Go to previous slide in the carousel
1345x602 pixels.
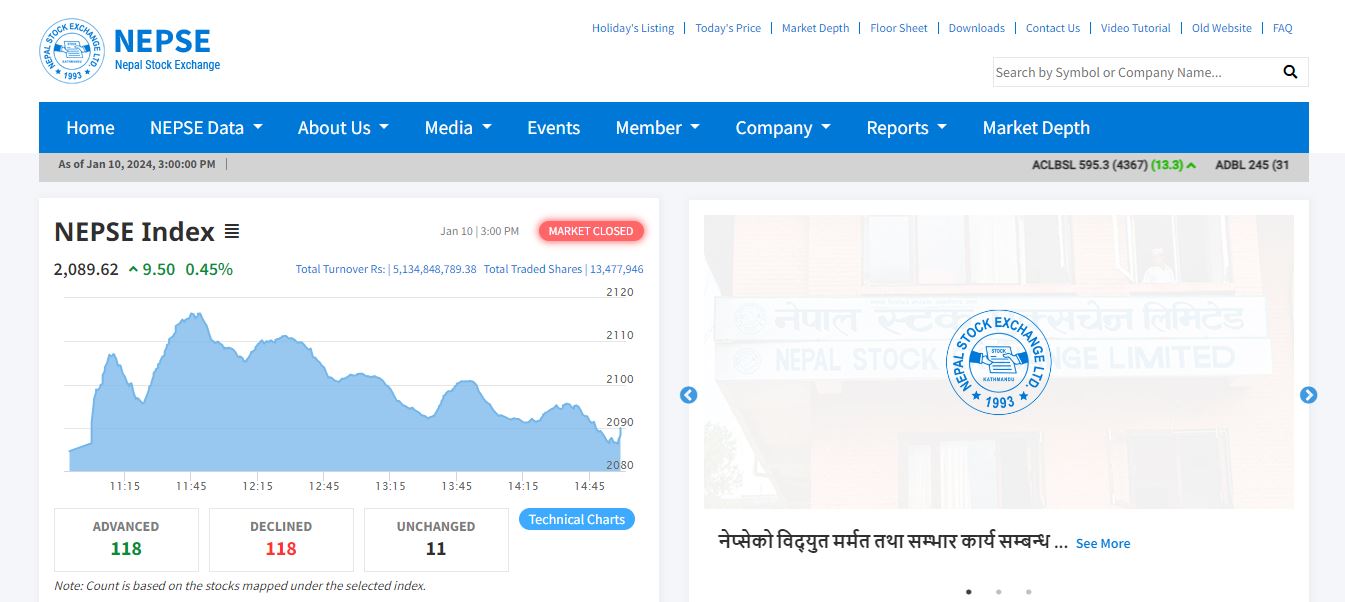coord(688,395)
